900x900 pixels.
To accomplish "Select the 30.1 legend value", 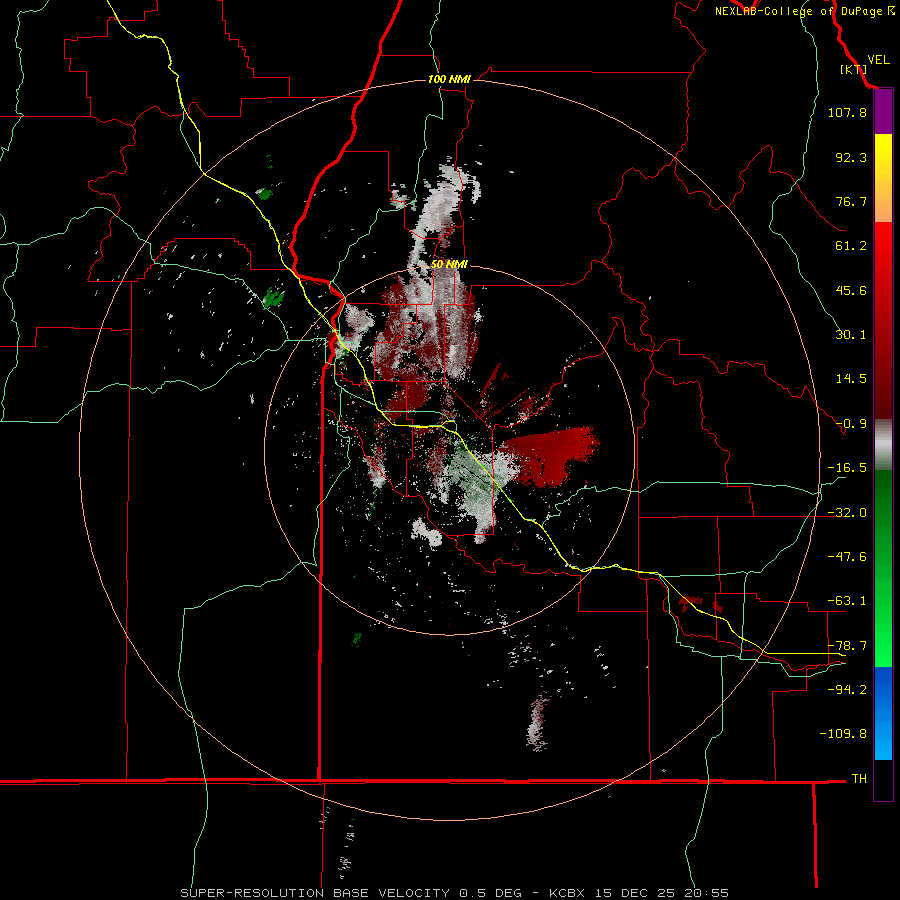I will pyautogui.click(x=851, y=335).
